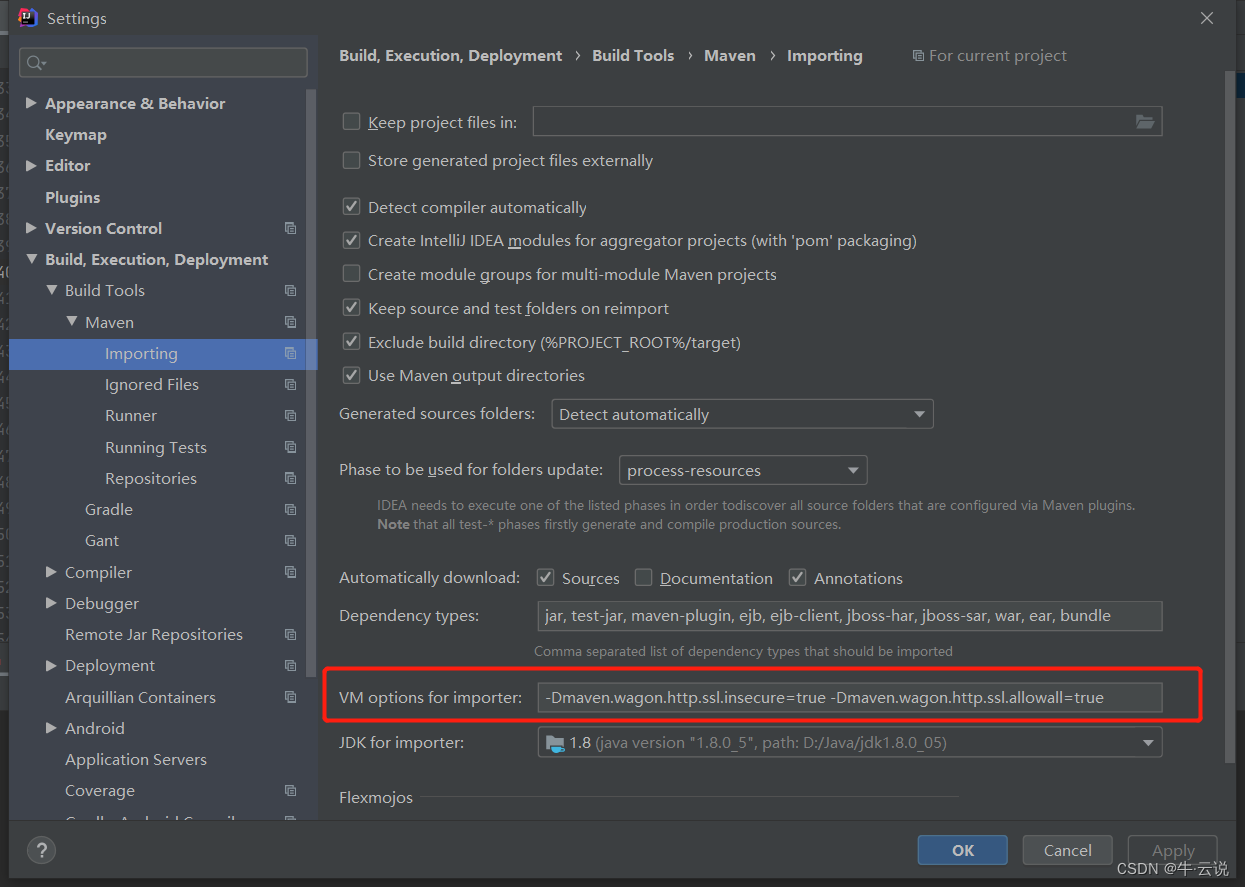Screen dimensions: 1245x887
Task: Click the project-level icon beside Compiler
Action: click(290, 572)
